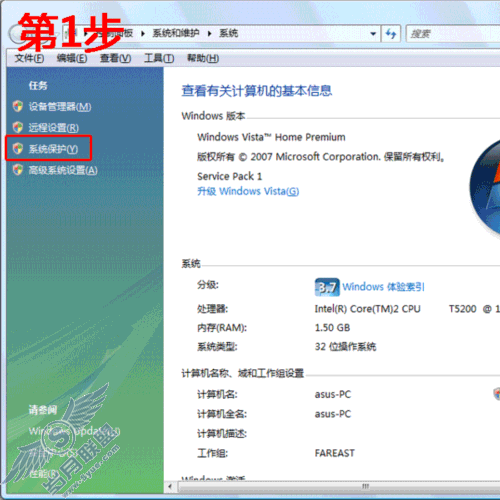This screenshot has height=500, width=500.
Task: Click the 版权所有 2007 Microsoft copyright line
Action: (x=321, y=157)
